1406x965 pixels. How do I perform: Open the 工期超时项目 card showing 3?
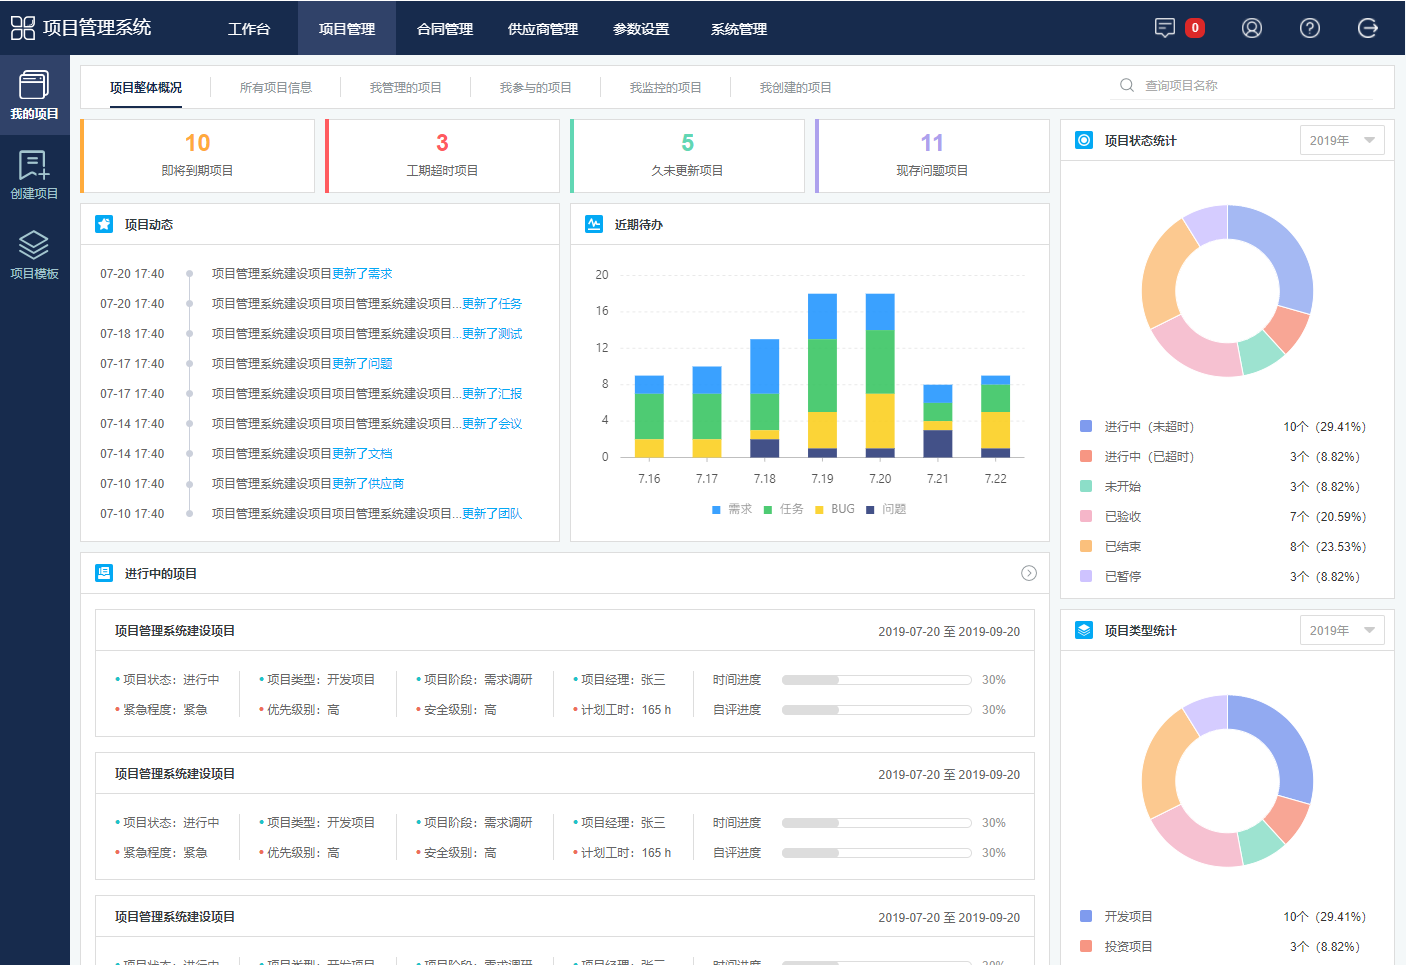tap(442, 156)
